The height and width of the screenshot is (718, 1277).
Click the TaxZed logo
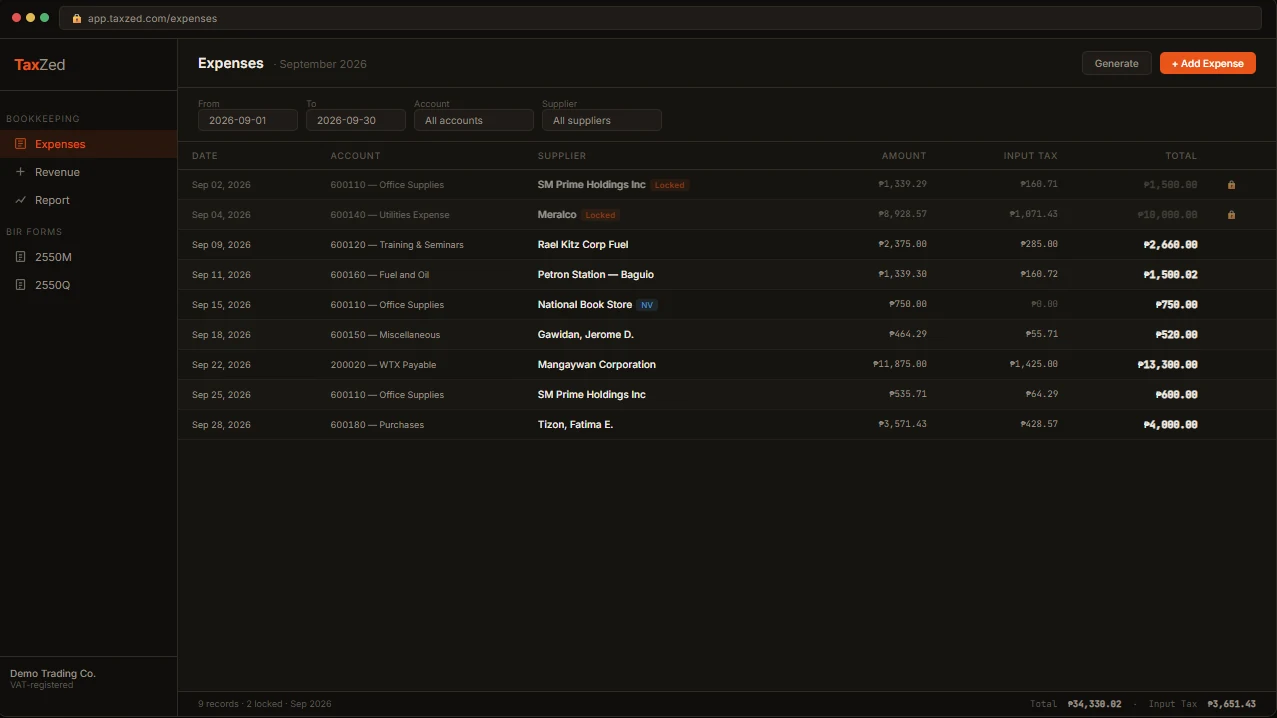[40, 65]
